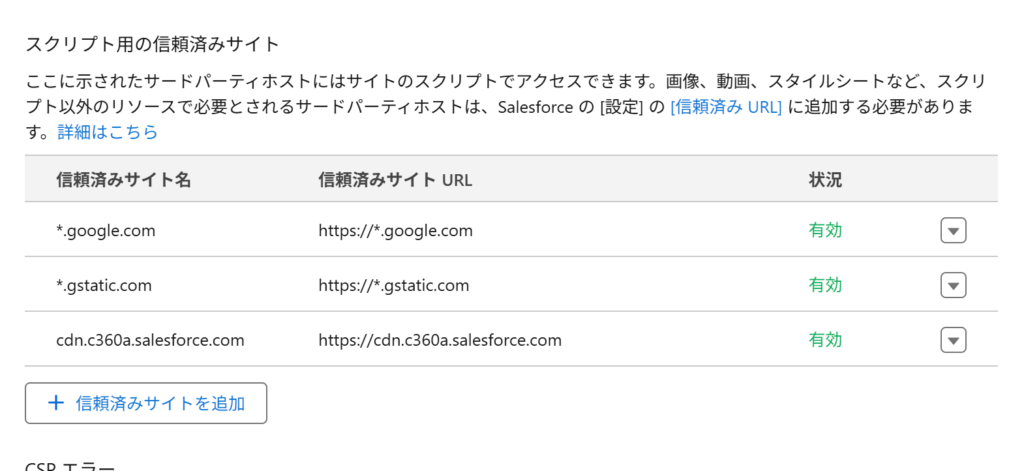Open the dropdown arrow for cdn.c360a.salesforce.com row
1024x471 pixels.
click(x=953, y=340)
